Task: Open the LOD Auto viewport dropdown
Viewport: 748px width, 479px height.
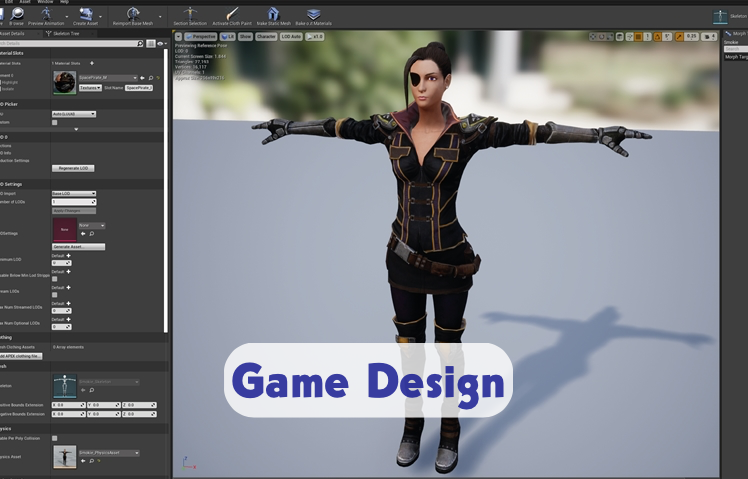Action: click(291, 36)
